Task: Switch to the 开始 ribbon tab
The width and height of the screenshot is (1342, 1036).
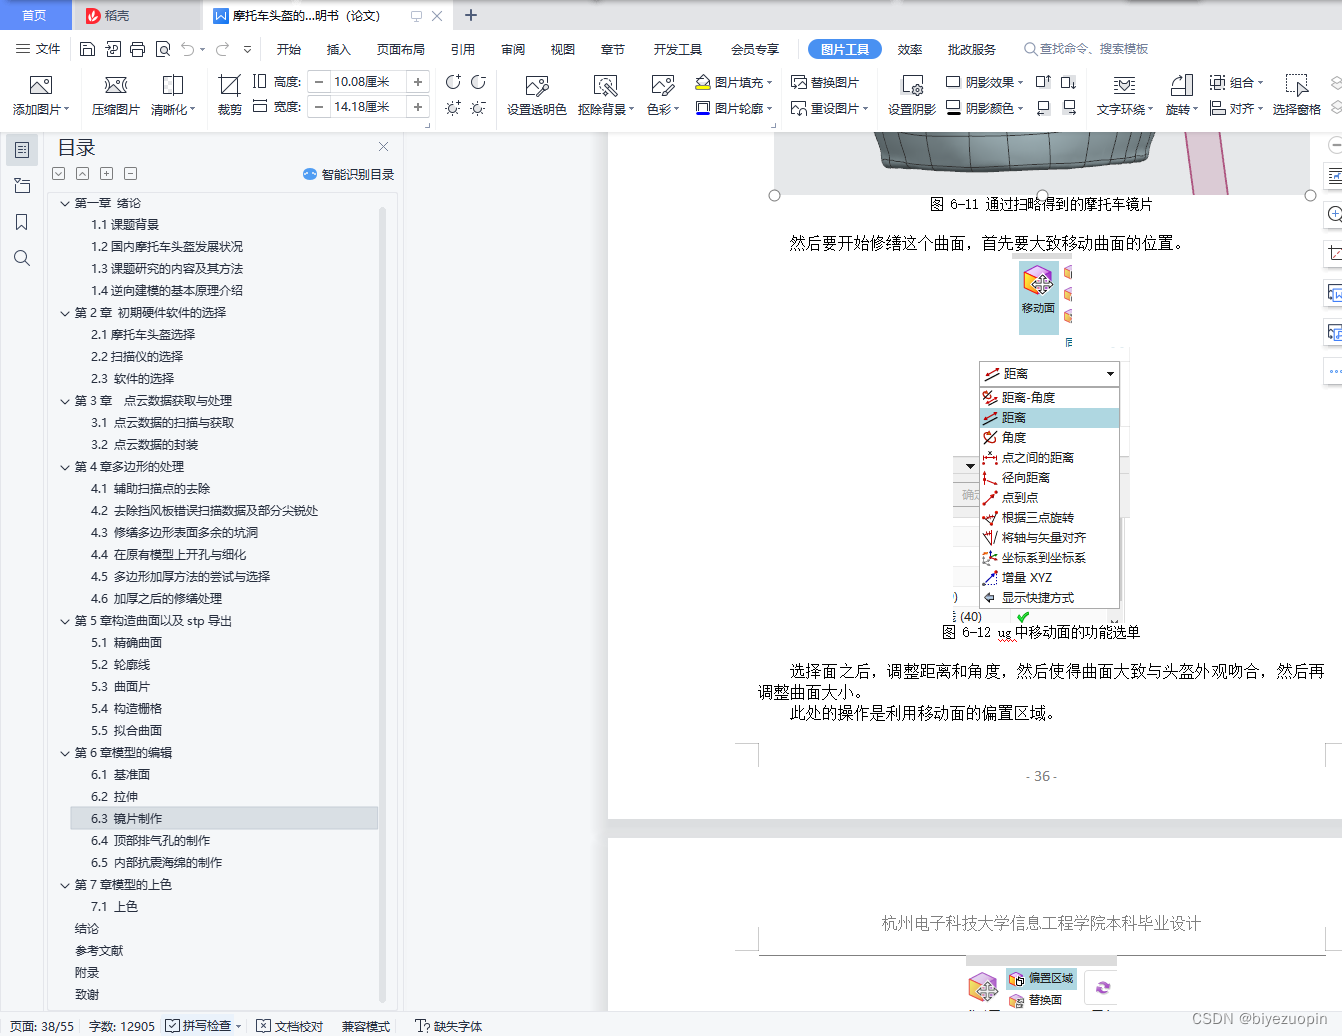Action: coord(289,49)
